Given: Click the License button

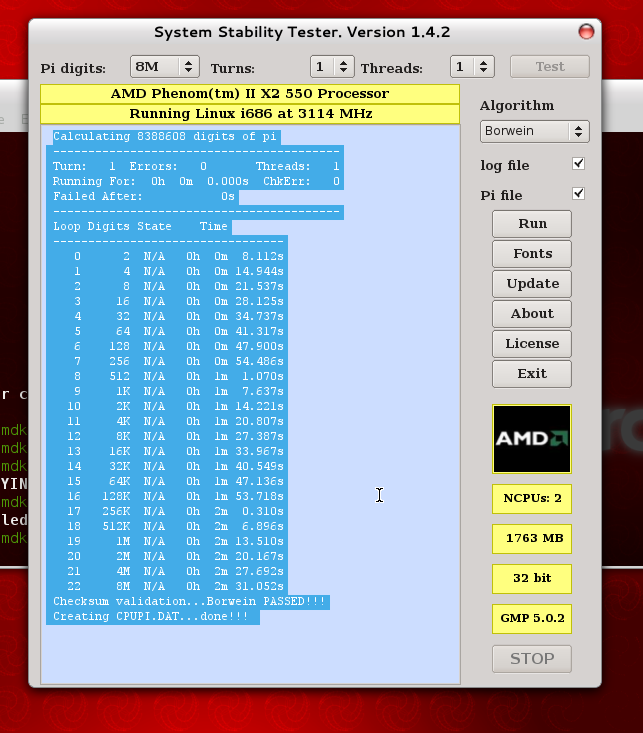Looking at the screenshot, I should click(532, 343).
